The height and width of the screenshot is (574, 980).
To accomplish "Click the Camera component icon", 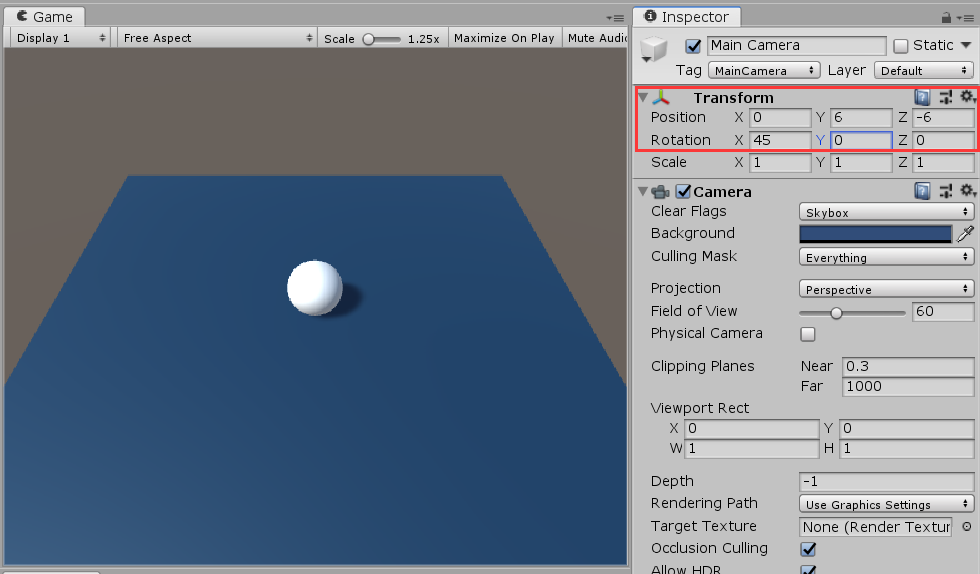I will 661,192.
